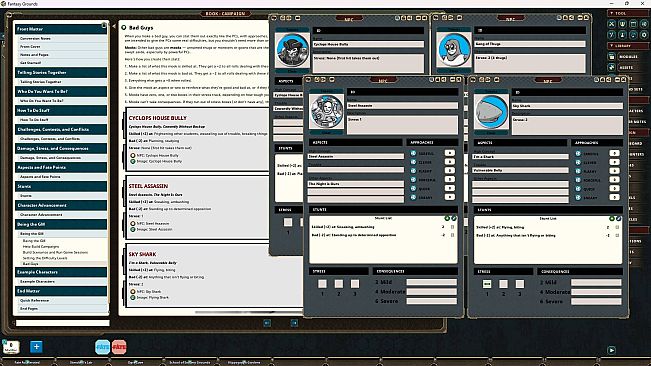Click the Steel Assassin token portrait

(x=326, y=111)
